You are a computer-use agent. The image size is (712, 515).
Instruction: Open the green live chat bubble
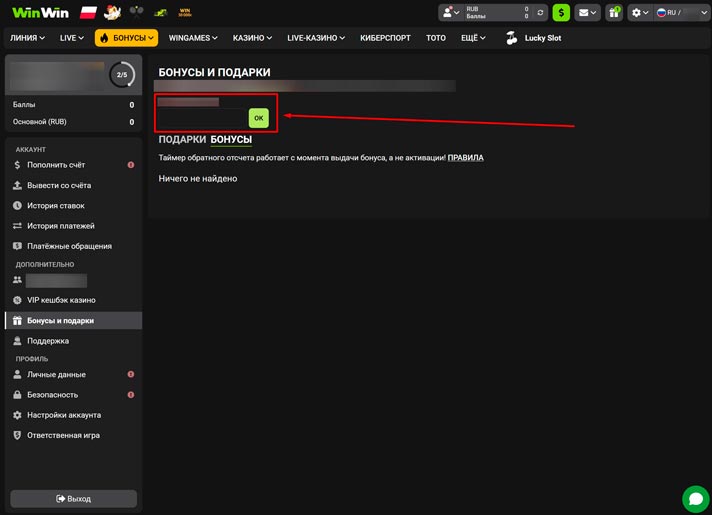pos(696,499)
